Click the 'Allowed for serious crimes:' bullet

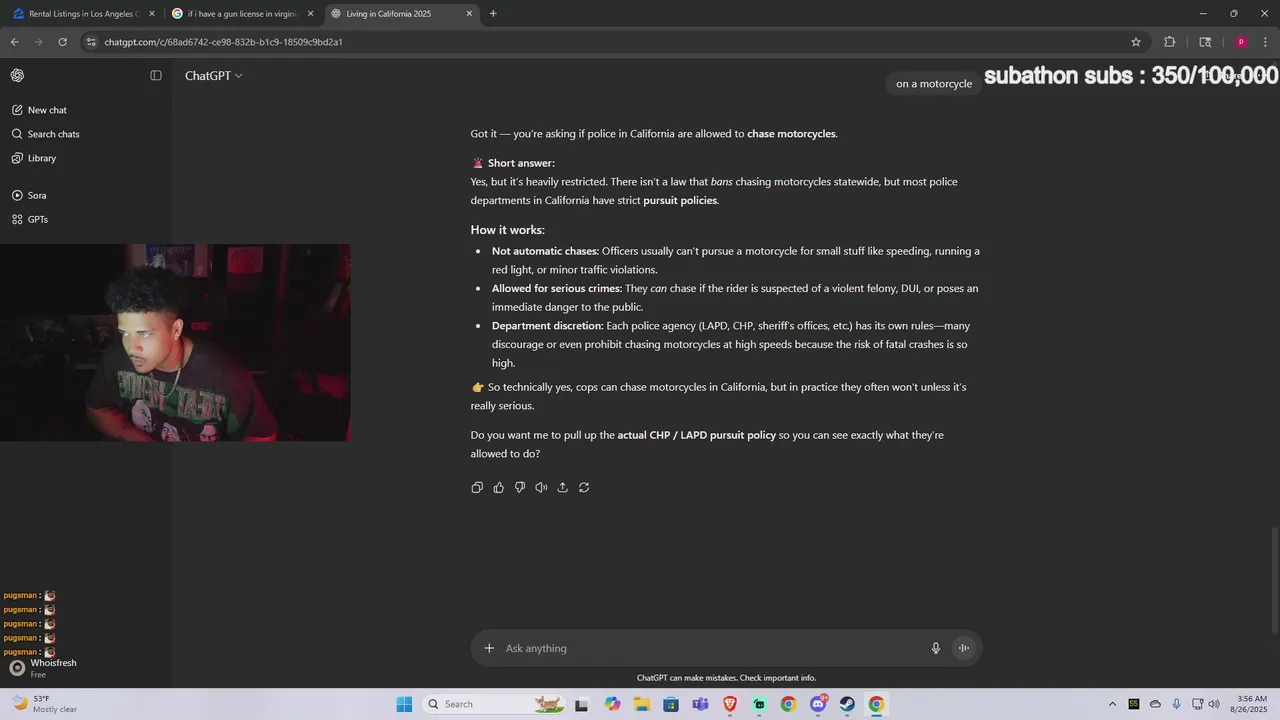click(x=557, y=288)
